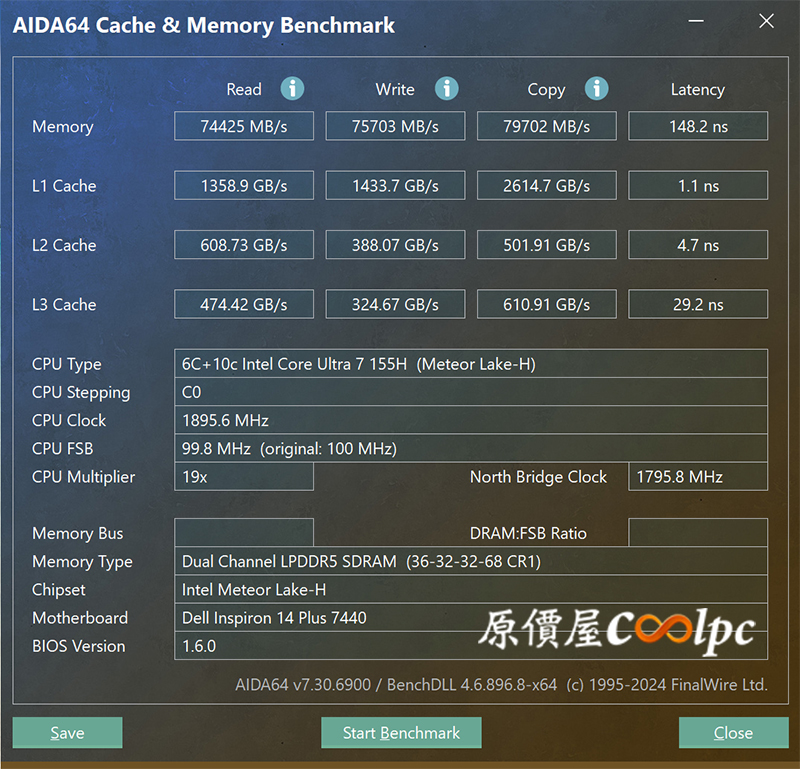Click the DRAM:FSB Ratio label
Image resolution: width=800 pixels, height=769 pixels.
tap(528, 533)
